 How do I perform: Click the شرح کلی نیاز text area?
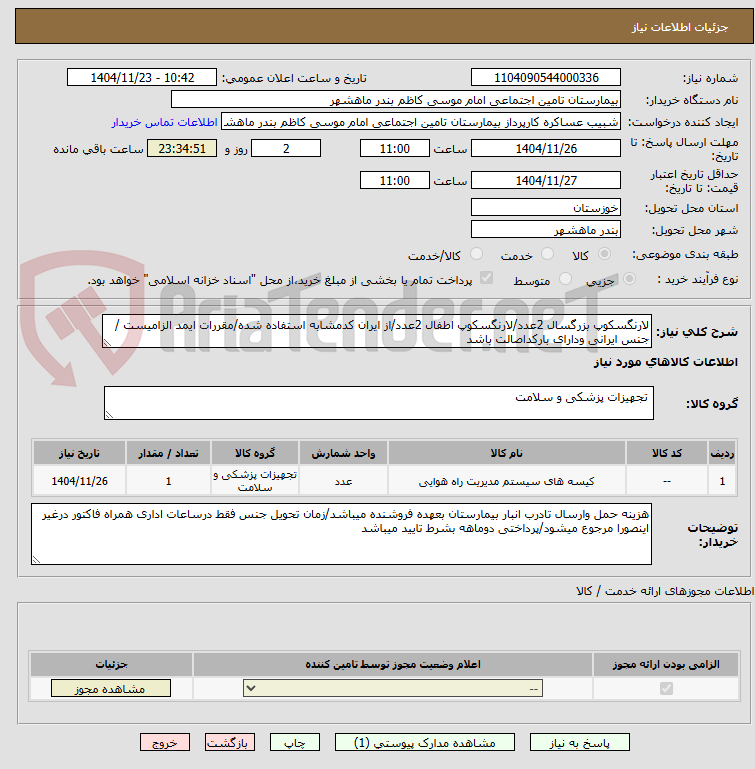(377, 332)
